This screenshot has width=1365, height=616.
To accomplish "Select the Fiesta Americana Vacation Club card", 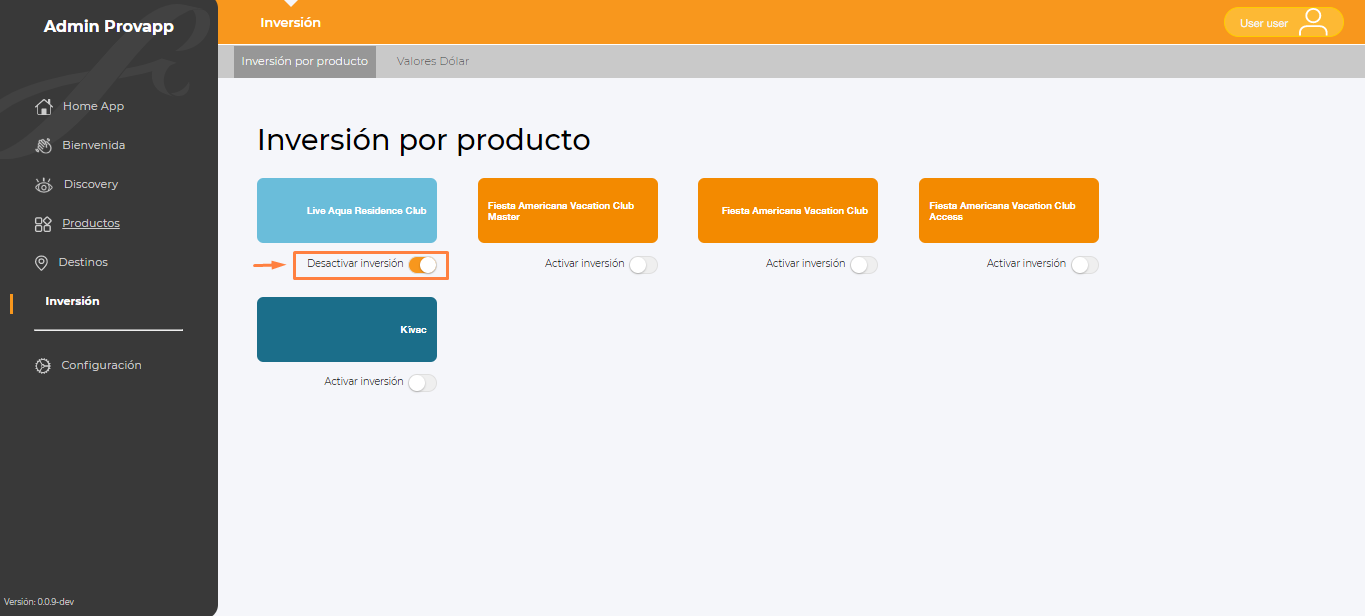I will (788, 210).
